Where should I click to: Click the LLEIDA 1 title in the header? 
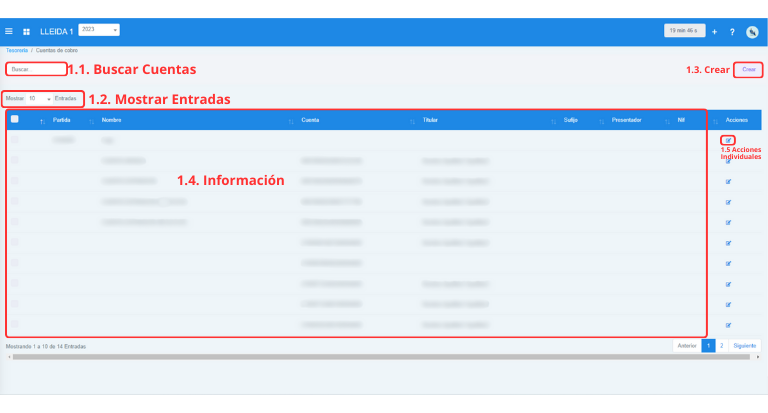(x=56, y=32)
